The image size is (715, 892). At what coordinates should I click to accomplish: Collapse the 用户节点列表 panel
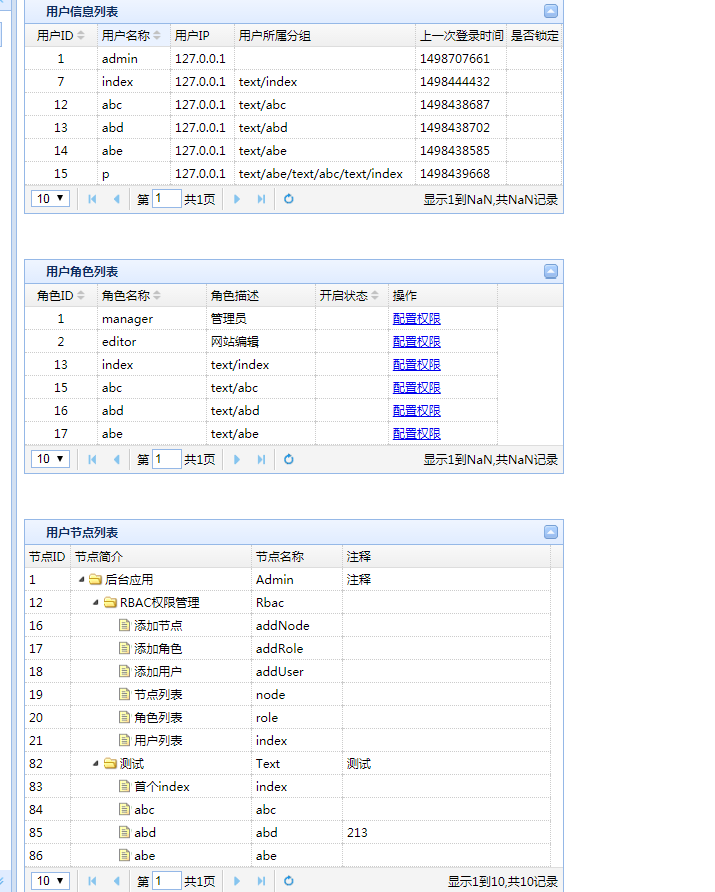coord(551,533)
